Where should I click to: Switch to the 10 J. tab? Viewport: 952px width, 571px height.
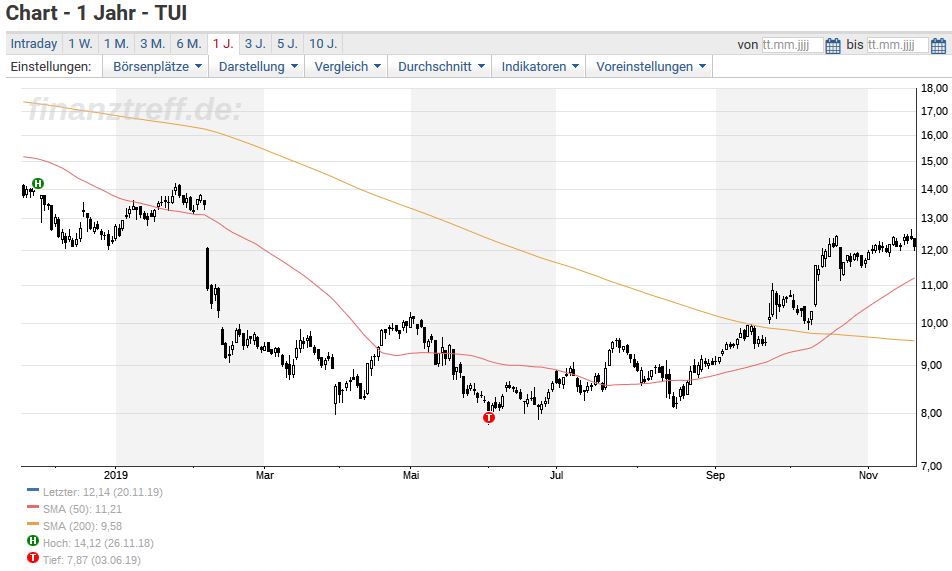point(323,44)
